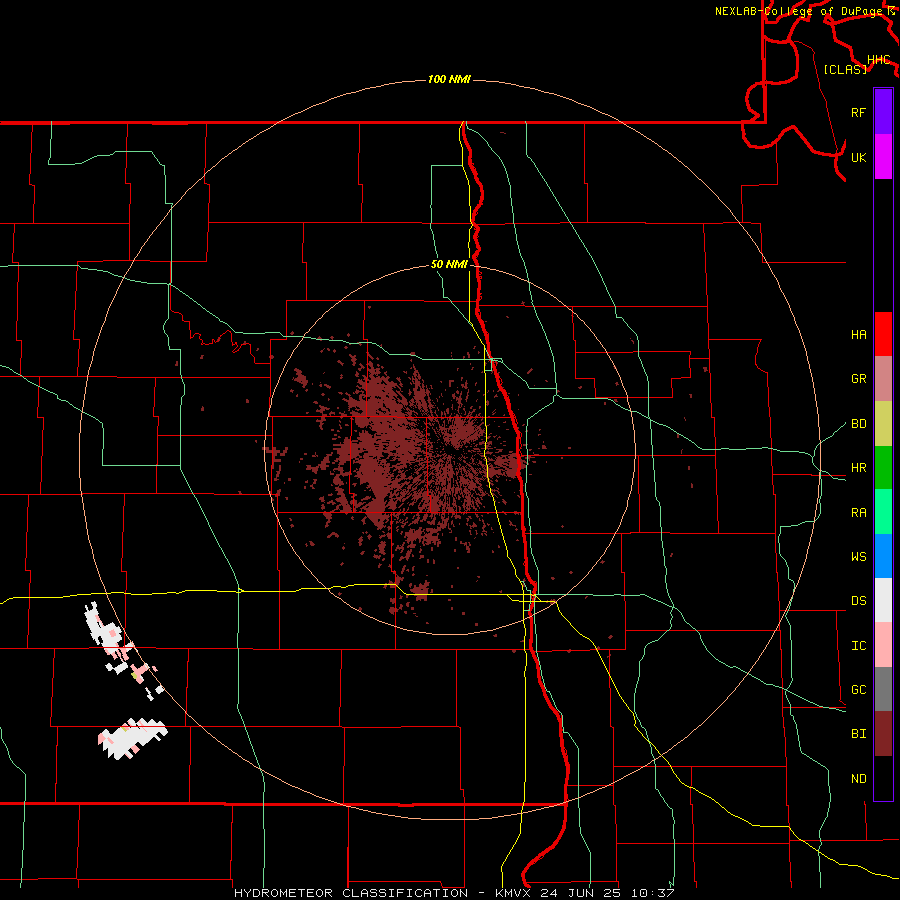Viewport: 900px width, 900px height.
Task: Click the "NEXLAB-College of DuPage" credit text
Action: point(798,11)
